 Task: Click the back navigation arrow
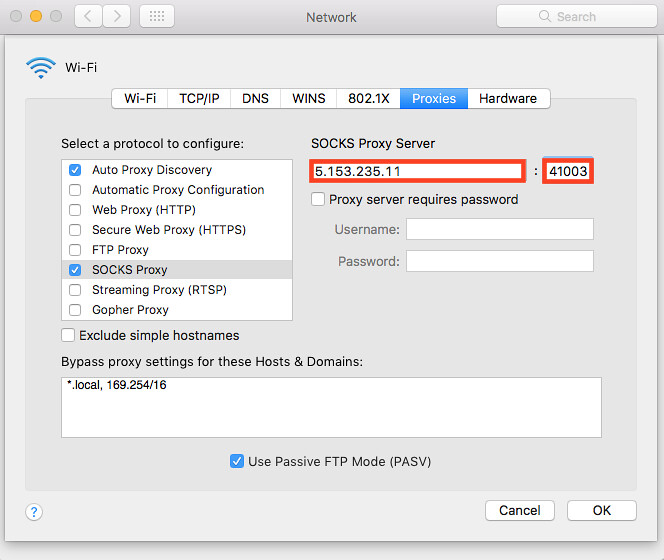coord(88,17)
